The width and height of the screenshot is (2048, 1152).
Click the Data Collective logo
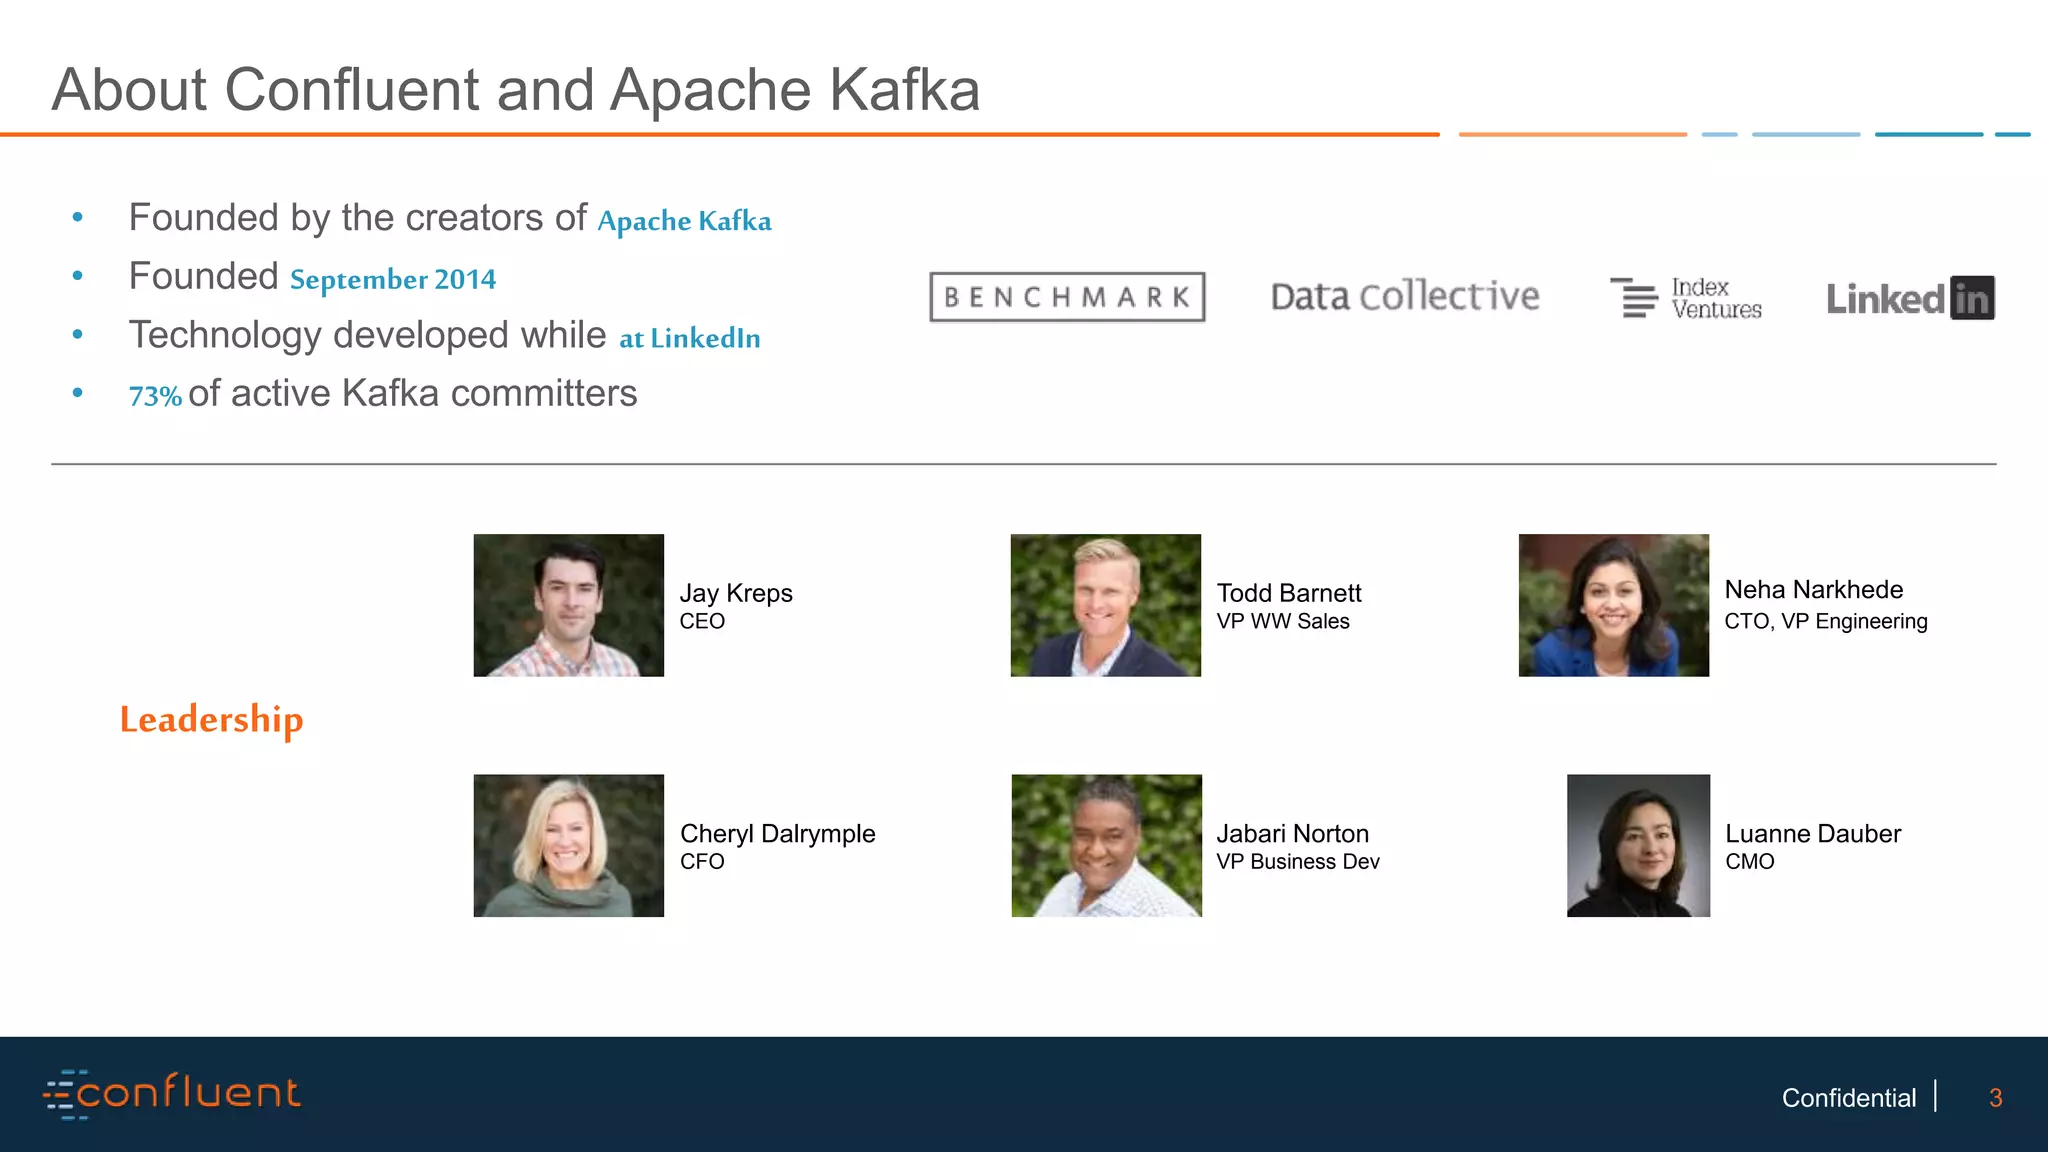pyautogui.click(x=1405, y=296)
